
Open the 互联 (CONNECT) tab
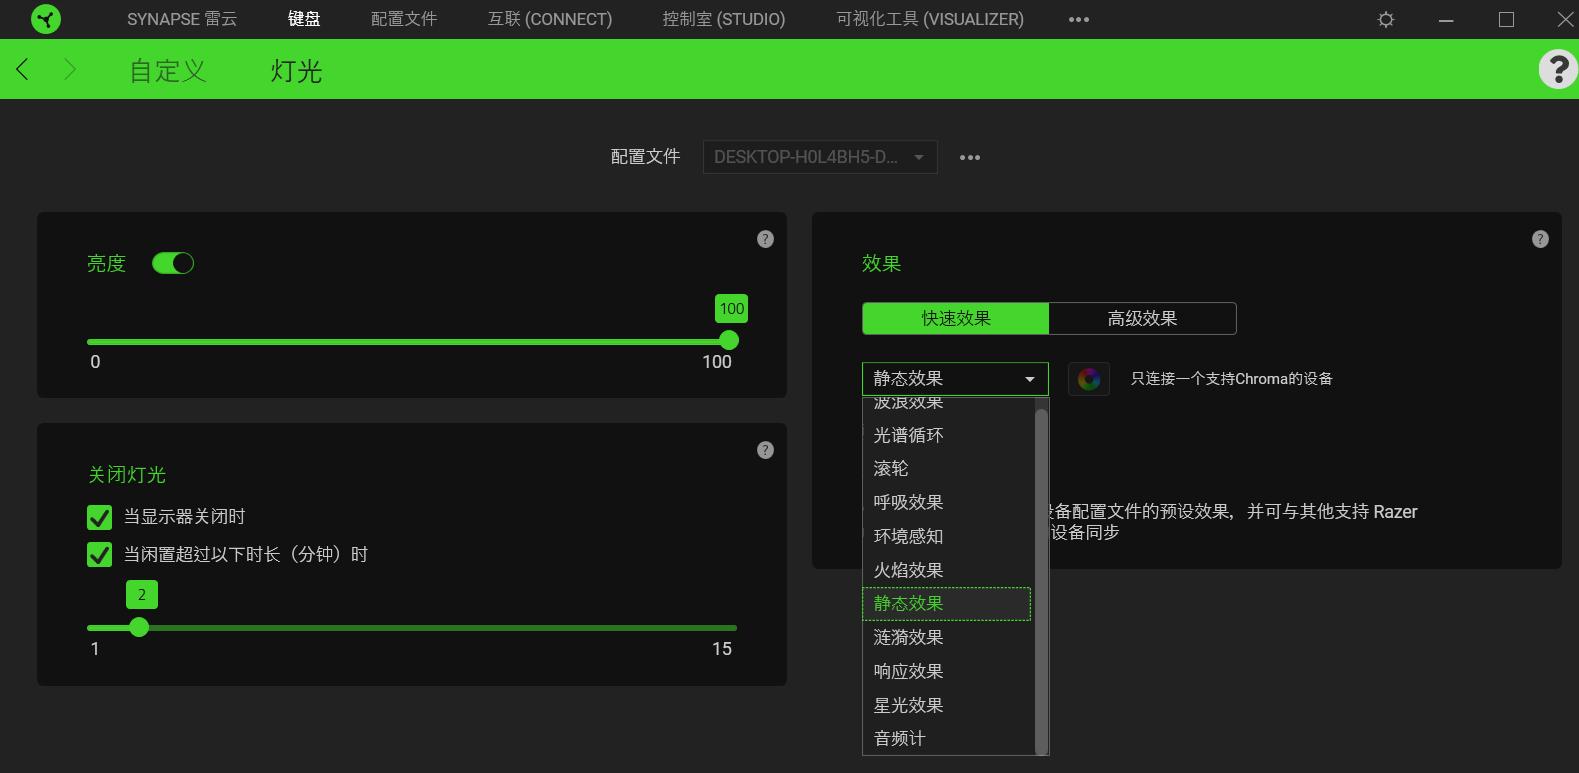coord(550,19)
